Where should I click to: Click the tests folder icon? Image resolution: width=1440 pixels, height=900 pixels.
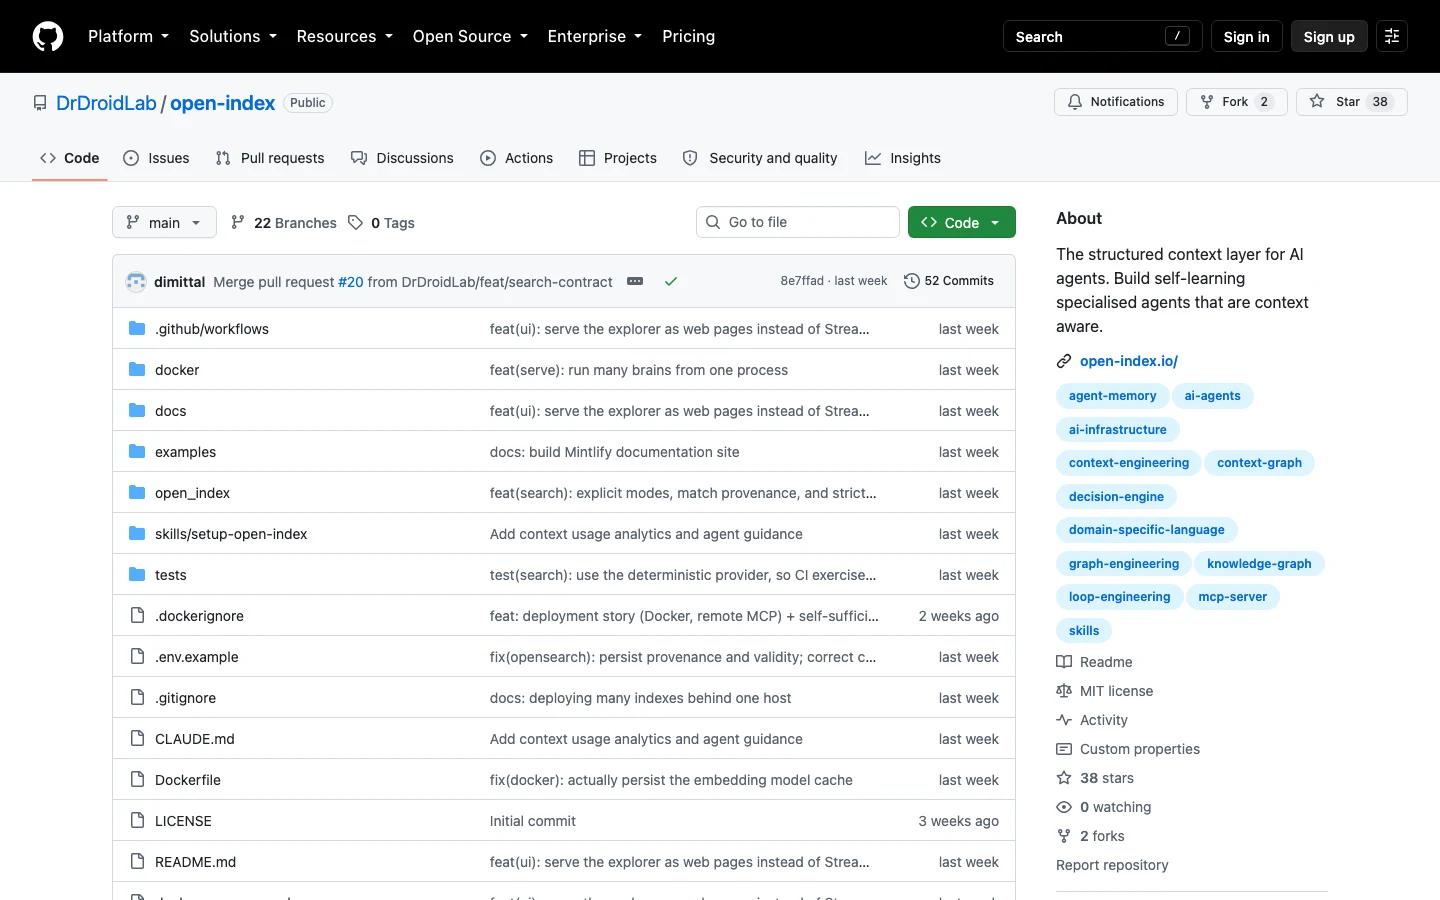[x=137, y=574]
